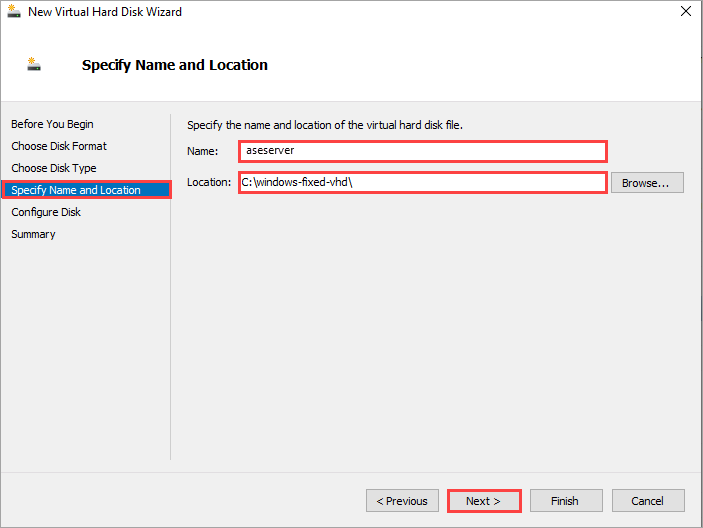Viewport: 703px width, 528px height.
Task: Click the instruction text about virtual hard disk file
Action: tap(325, 125)
